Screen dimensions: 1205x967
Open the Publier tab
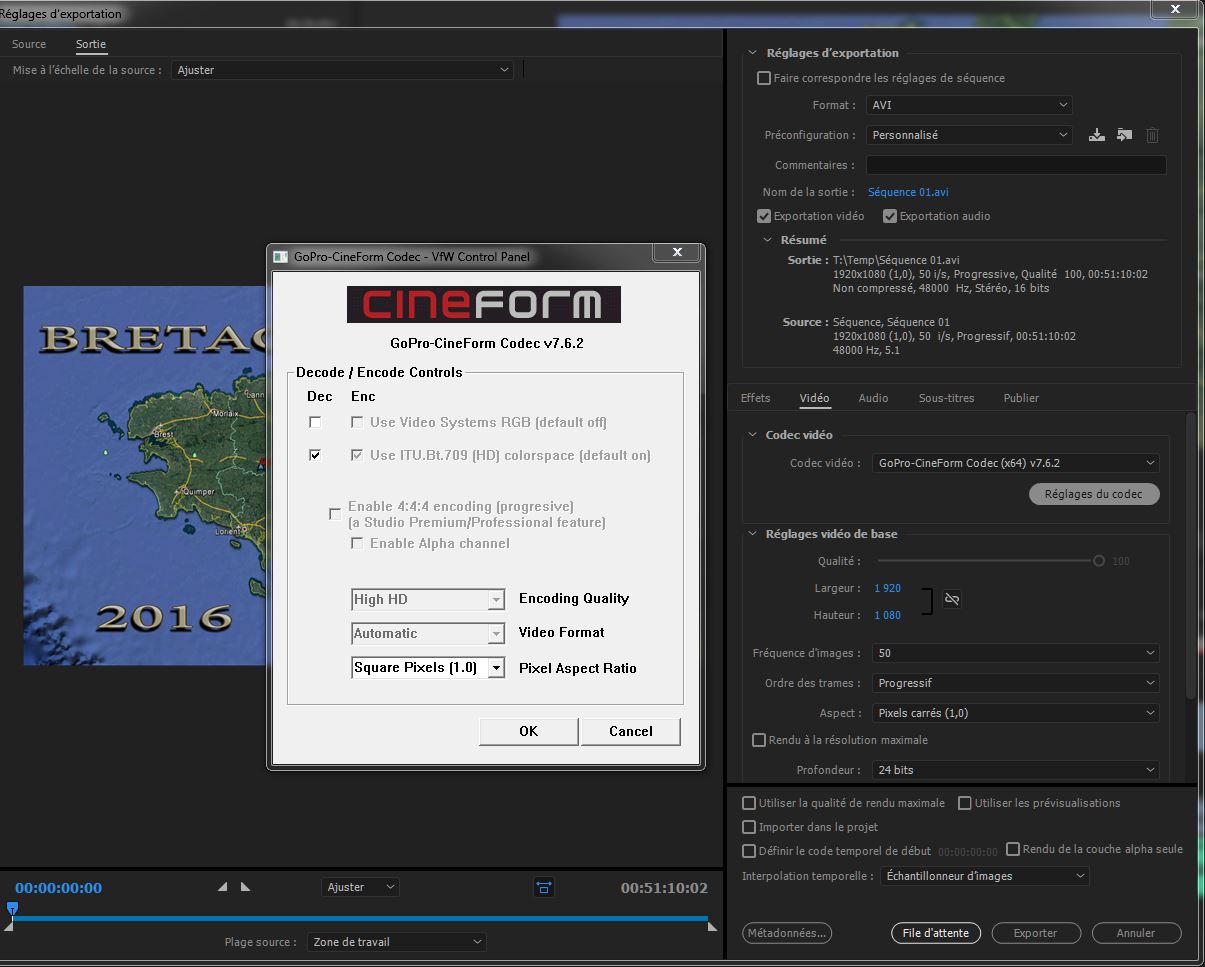1021,398
